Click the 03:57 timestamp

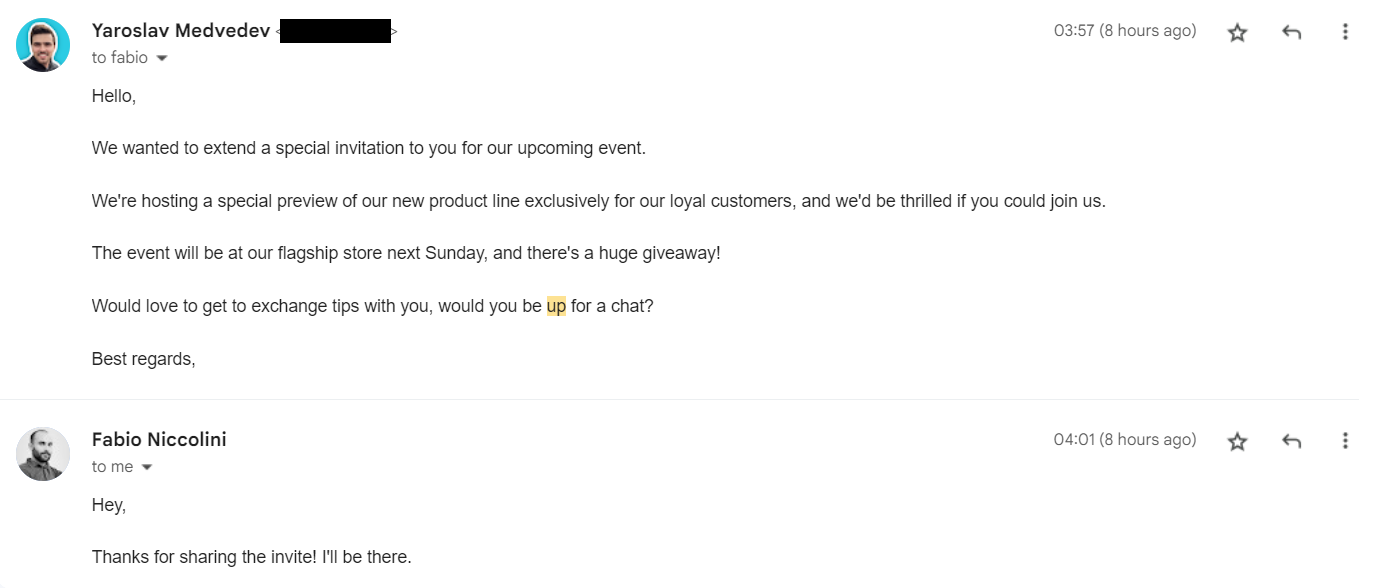(1125, 31)
